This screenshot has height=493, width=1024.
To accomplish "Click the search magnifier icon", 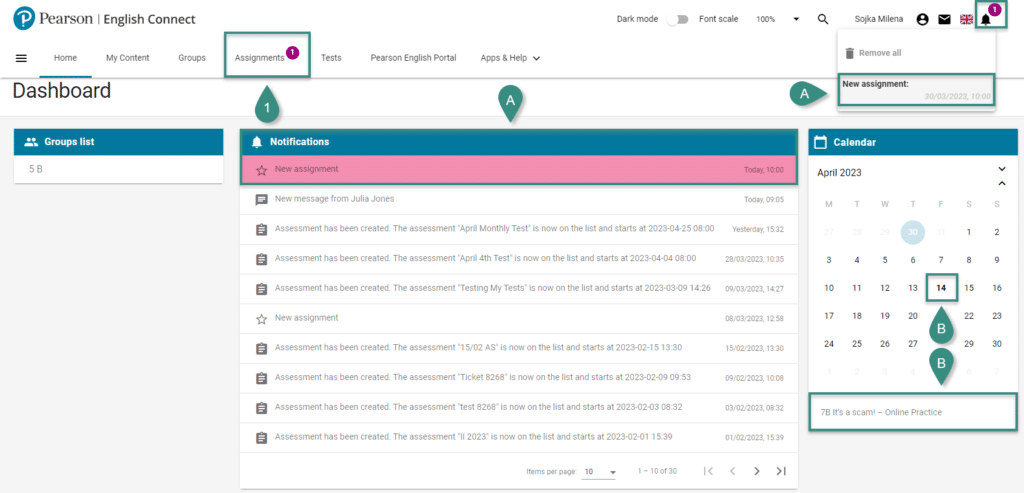I will point(823,19).
